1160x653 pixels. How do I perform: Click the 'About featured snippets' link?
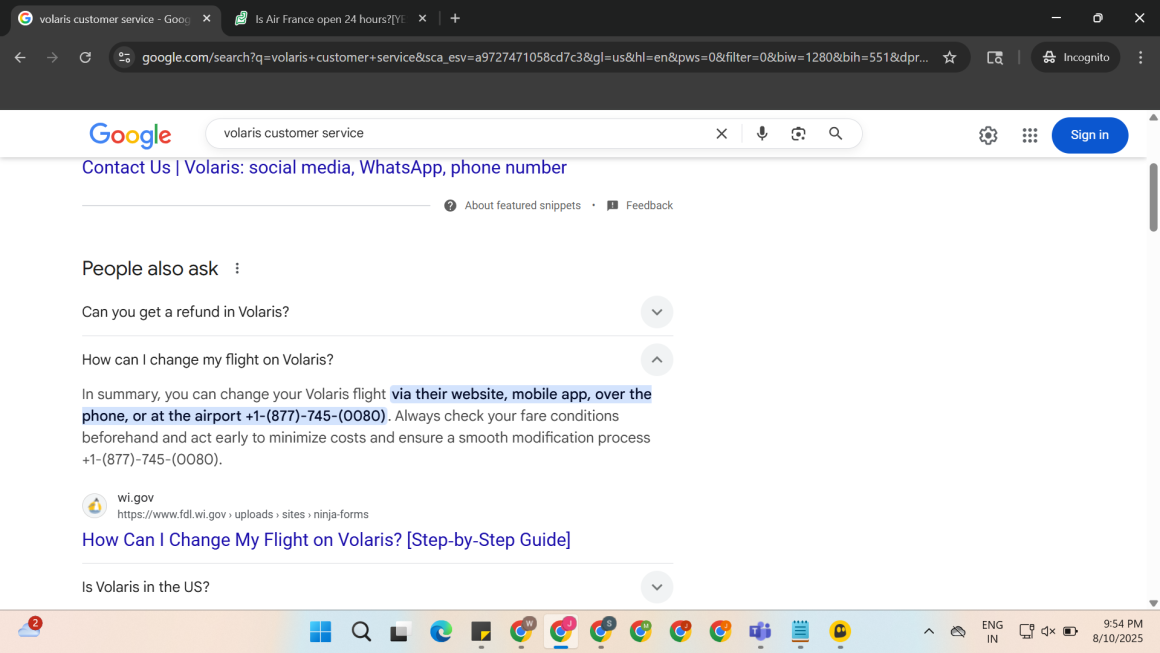pyautogui.click(x=522, y=206)
